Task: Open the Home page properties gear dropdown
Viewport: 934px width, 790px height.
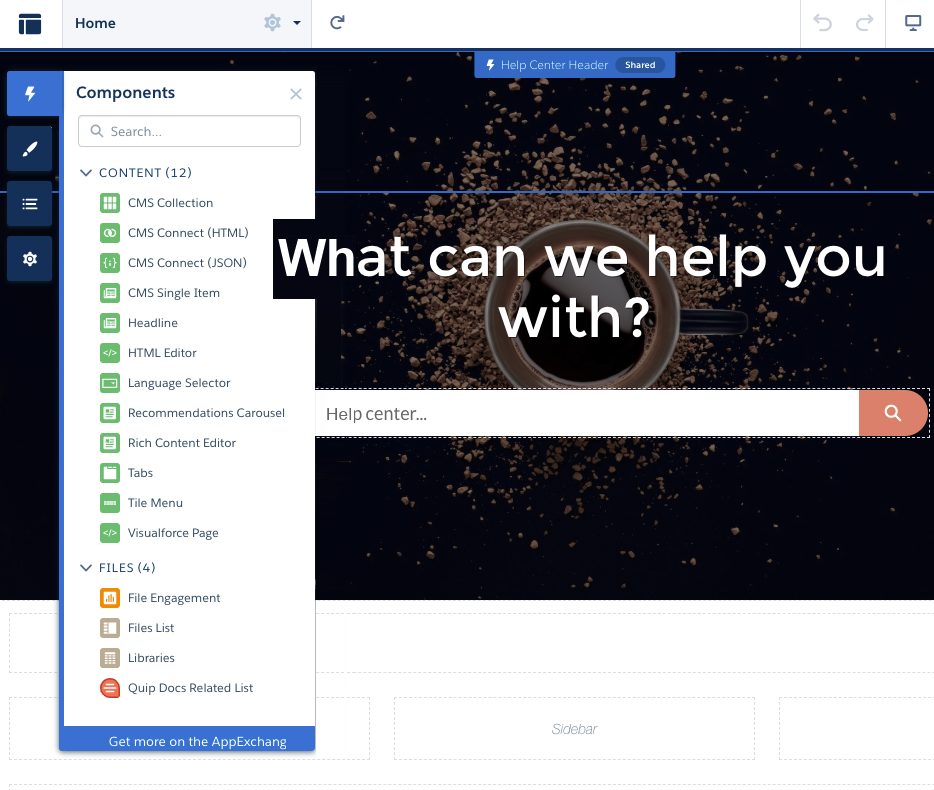Action: coord(280,23)
